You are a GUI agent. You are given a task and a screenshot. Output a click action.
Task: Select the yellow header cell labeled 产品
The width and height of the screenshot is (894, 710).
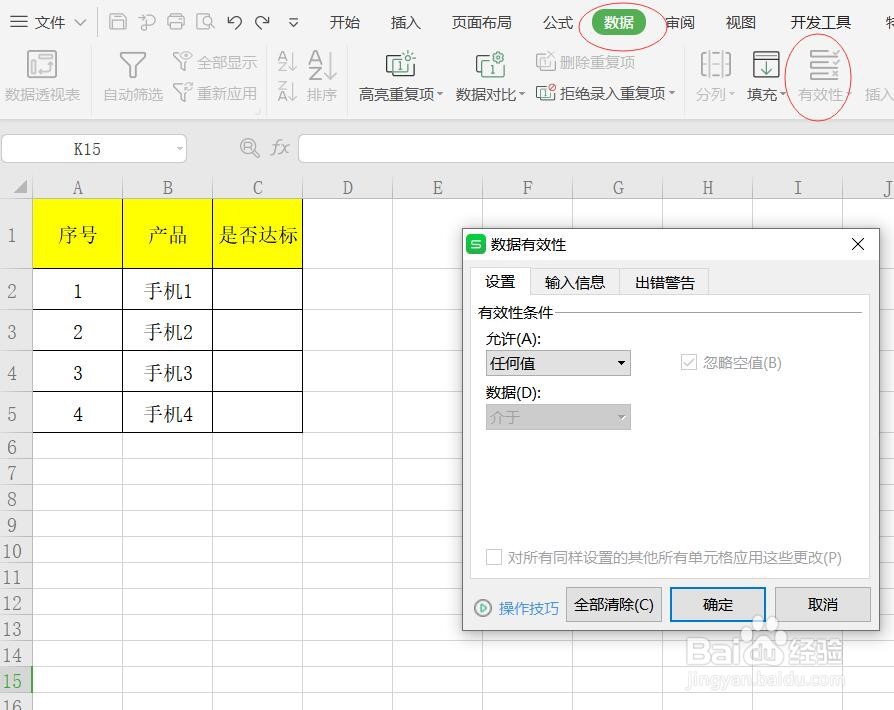point(167,233)
